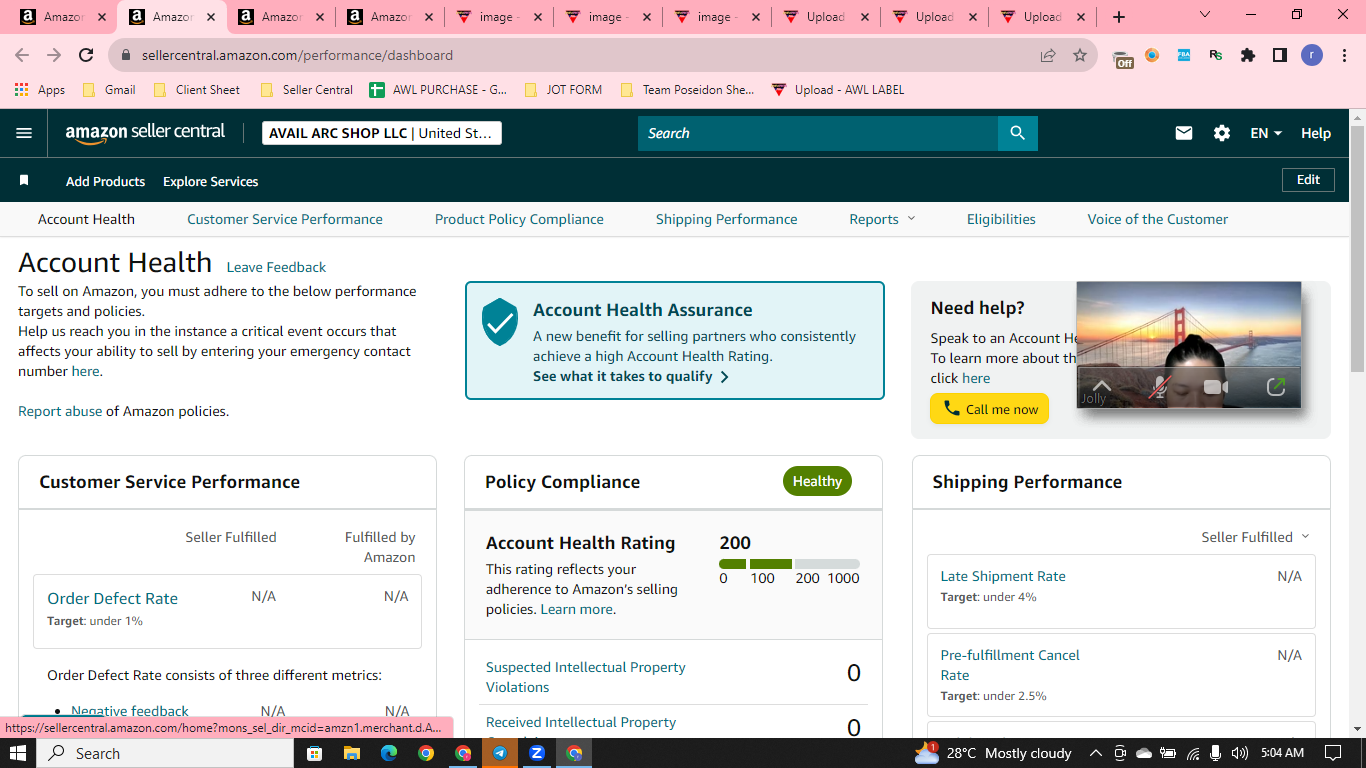
Task: Share this page from the address bar
Action: coord(1048,55)
